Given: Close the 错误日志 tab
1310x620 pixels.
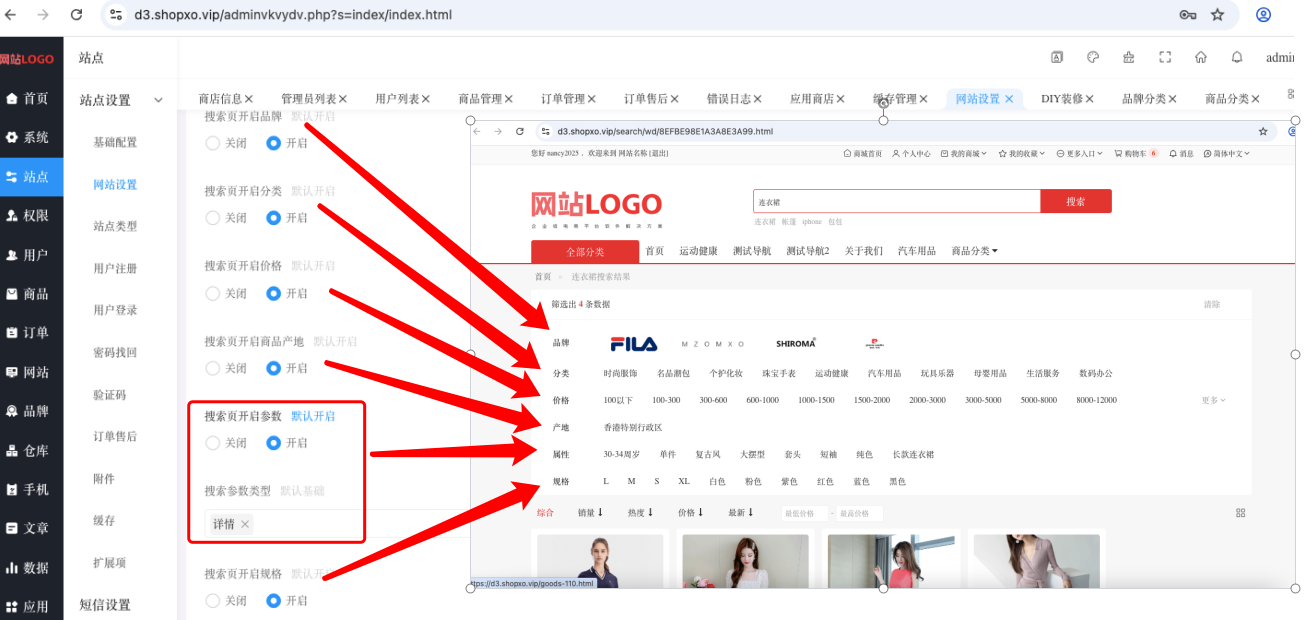Looking at the screenshot, I should (757, 99).
